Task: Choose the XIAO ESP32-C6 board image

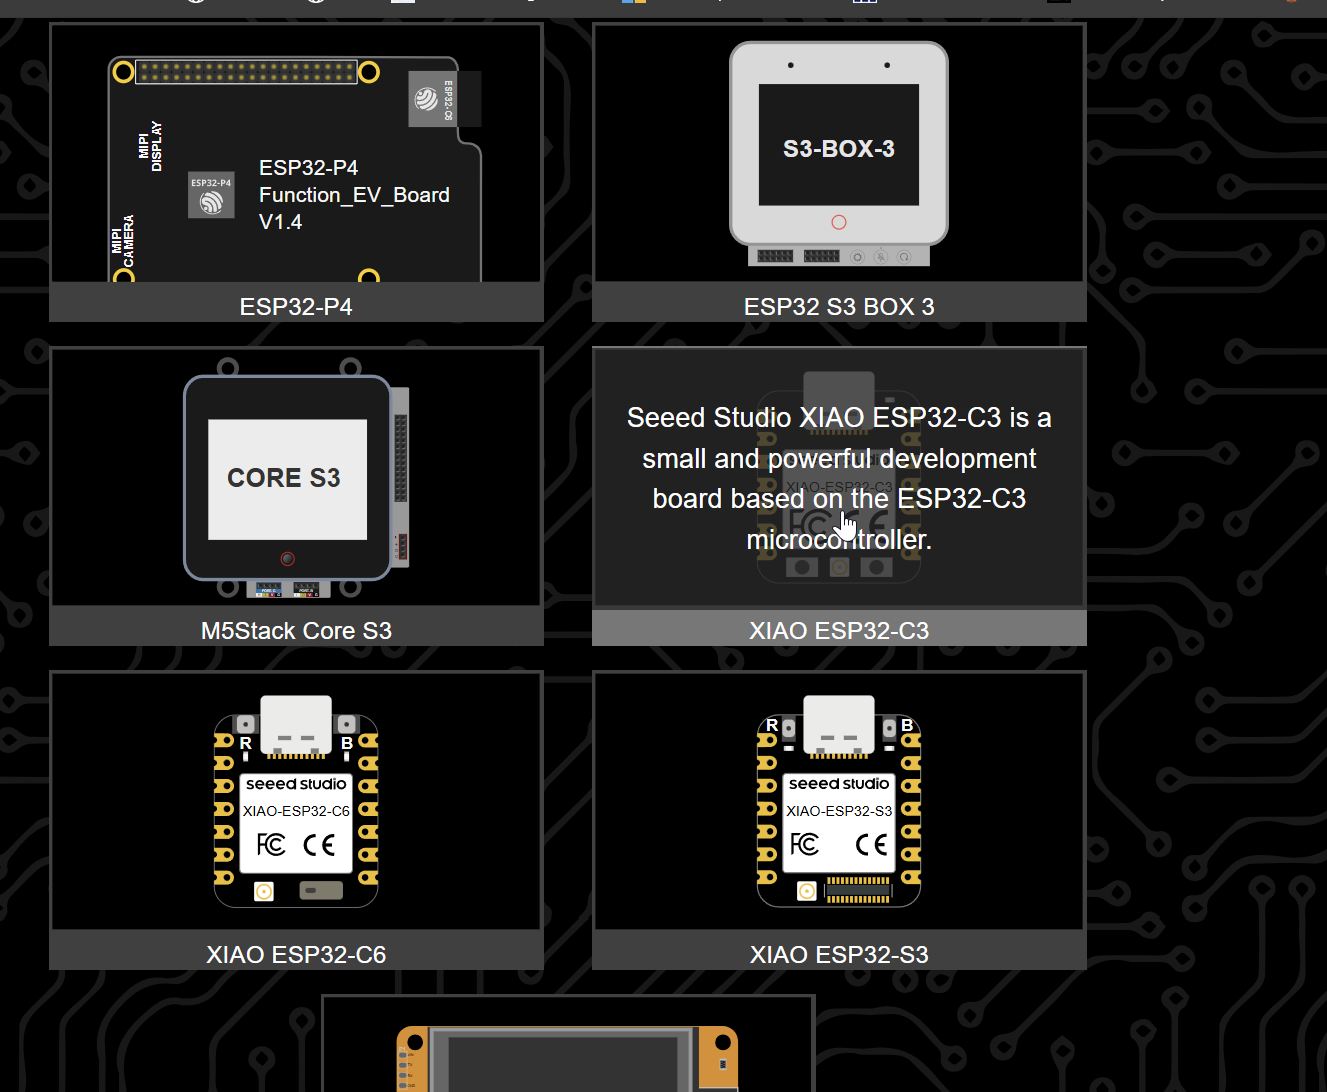Action: tap(296, 800)
